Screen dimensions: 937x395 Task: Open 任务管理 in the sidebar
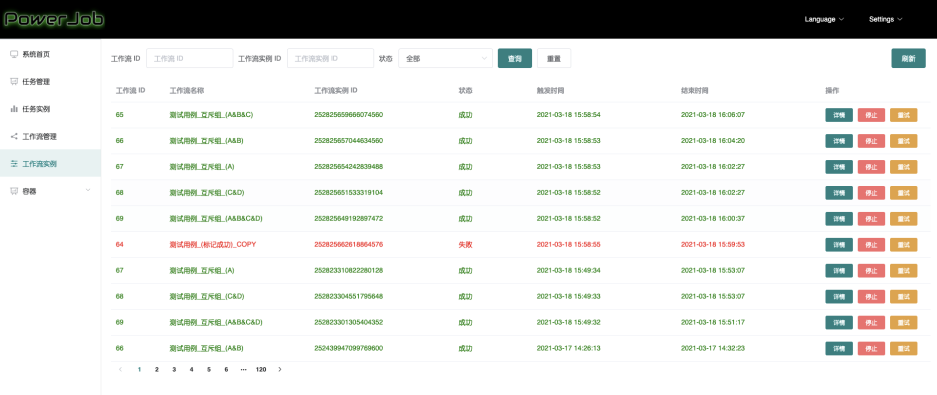pyautogui.click(x=50, y=82)
